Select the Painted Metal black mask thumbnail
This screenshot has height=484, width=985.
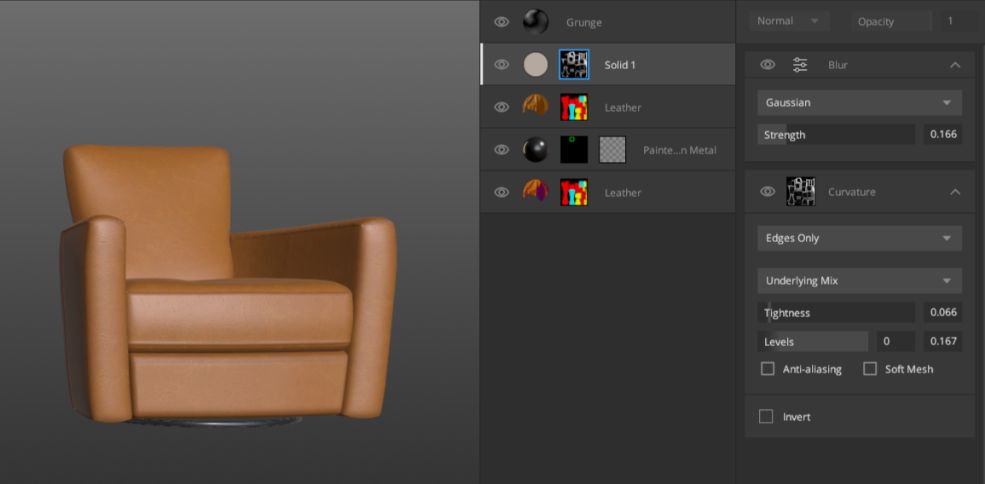coord(574,150)
